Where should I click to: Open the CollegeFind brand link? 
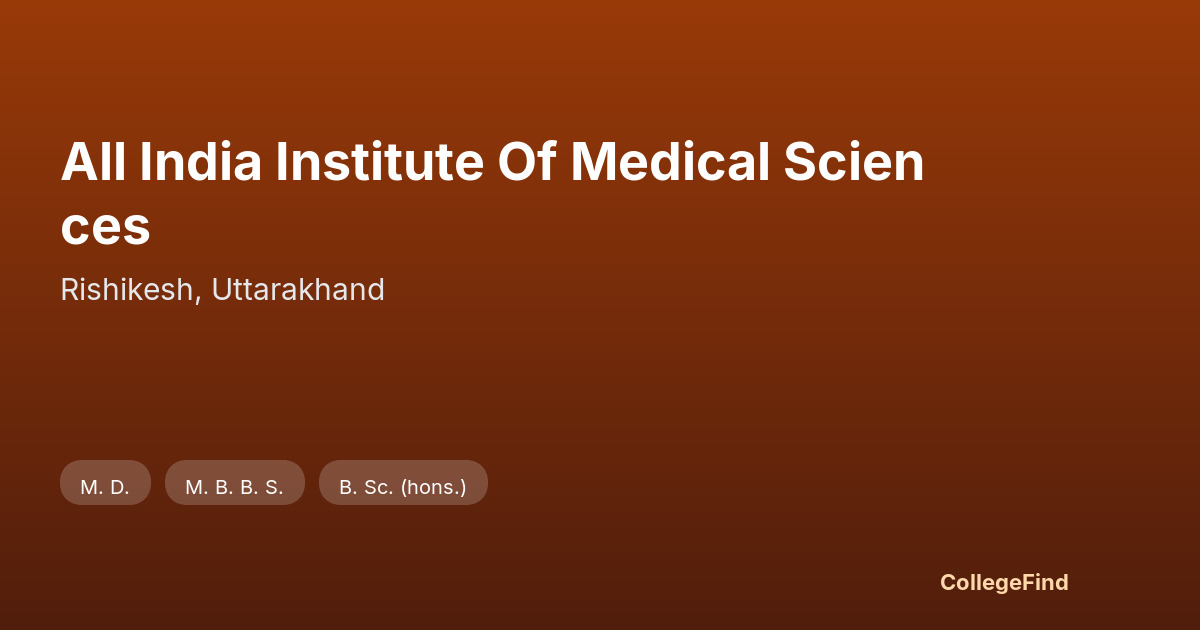click(x=1004, y=582)
